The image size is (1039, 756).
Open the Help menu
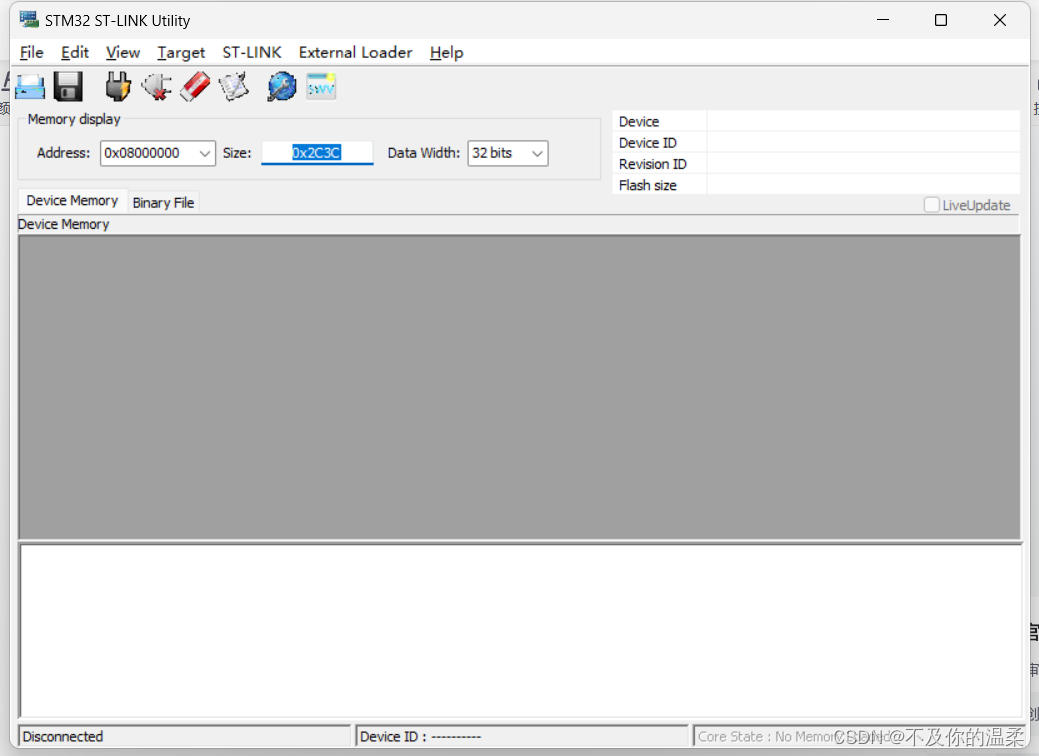(446, 52)
